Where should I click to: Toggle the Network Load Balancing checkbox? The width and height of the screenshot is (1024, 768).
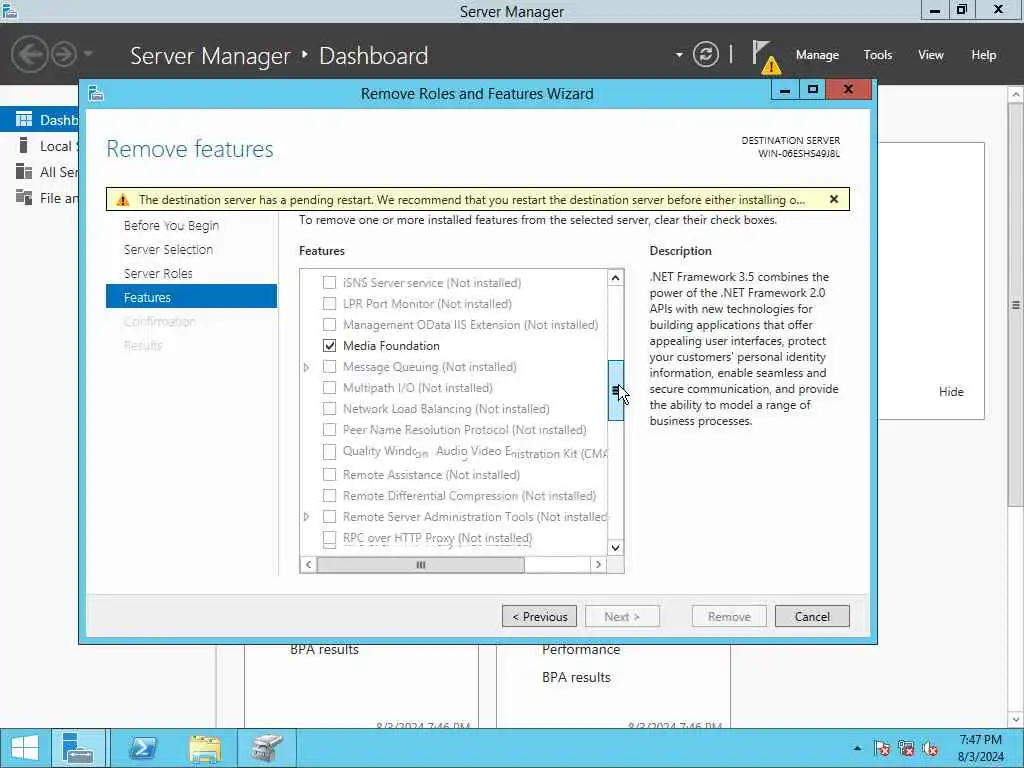pos(330,409)
